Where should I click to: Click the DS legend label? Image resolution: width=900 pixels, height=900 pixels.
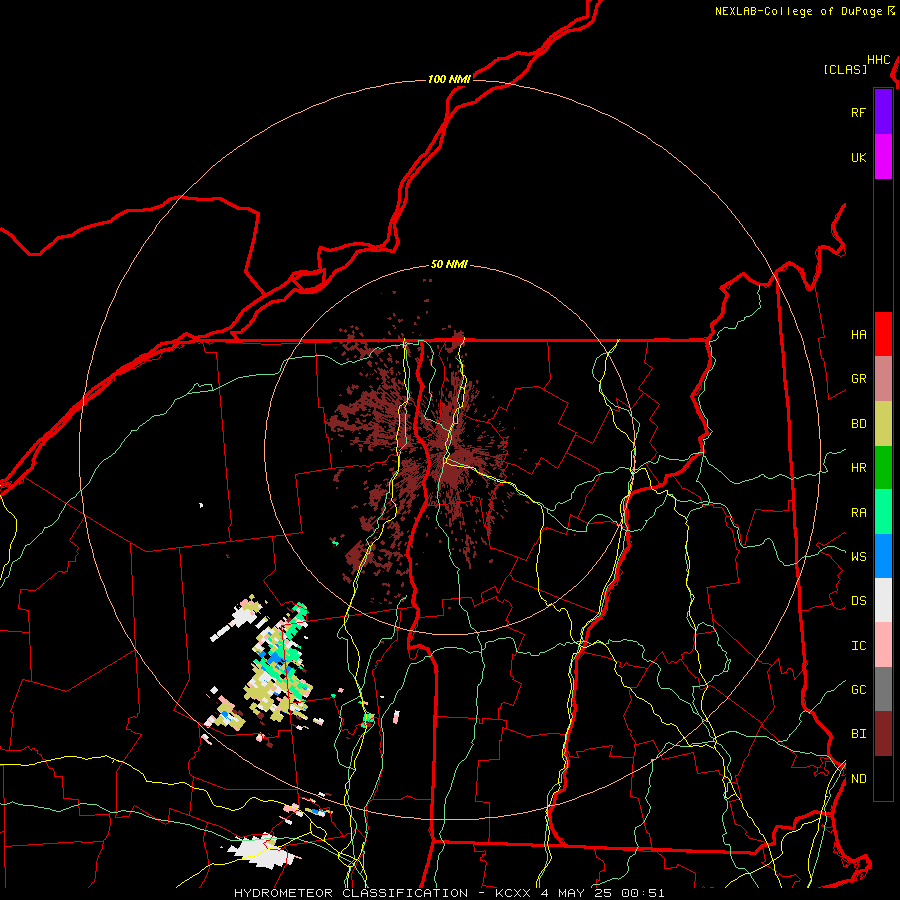858,600
